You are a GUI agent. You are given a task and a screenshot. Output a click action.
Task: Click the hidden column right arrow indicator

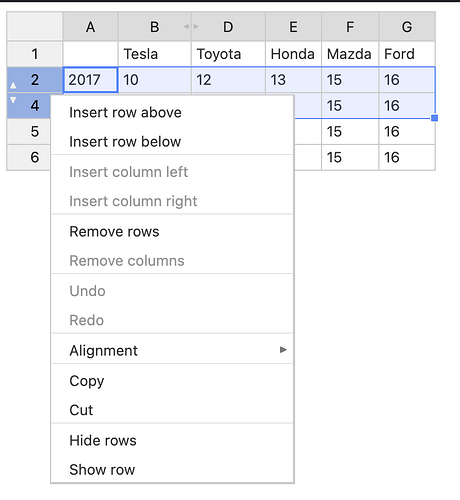click(x=196, y=26)
